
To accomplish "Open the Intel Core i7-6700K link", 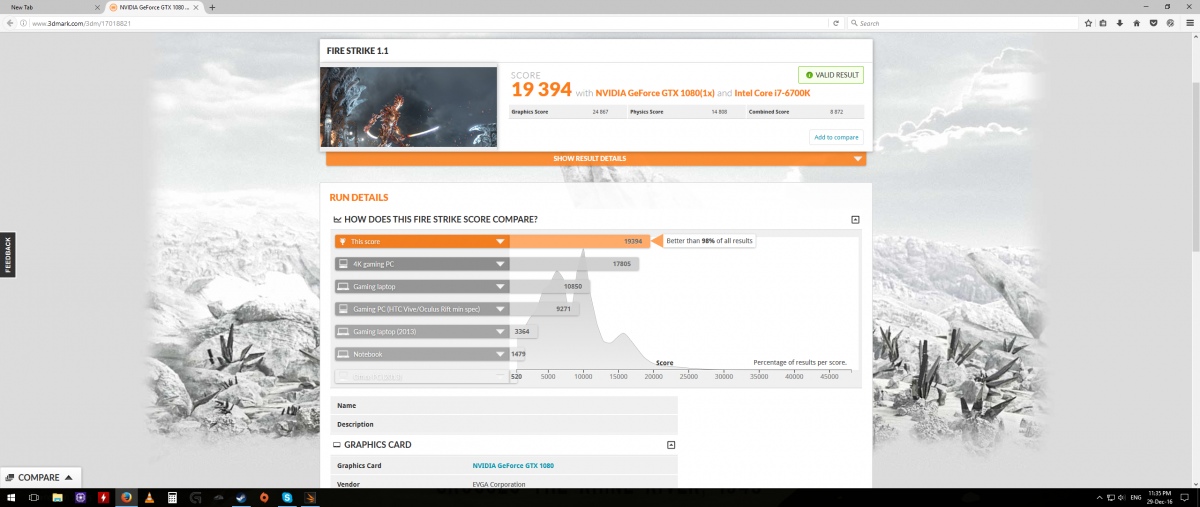I will click(772, 93).
